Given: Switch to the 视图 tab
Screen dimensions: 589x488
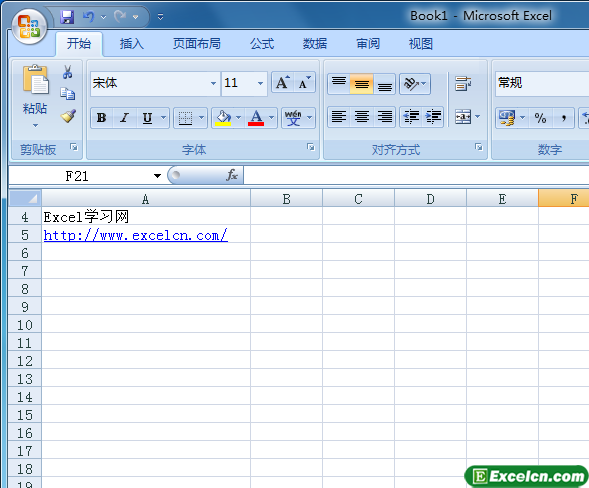Looking at the screenshot, I should click(x=421, y=44).
